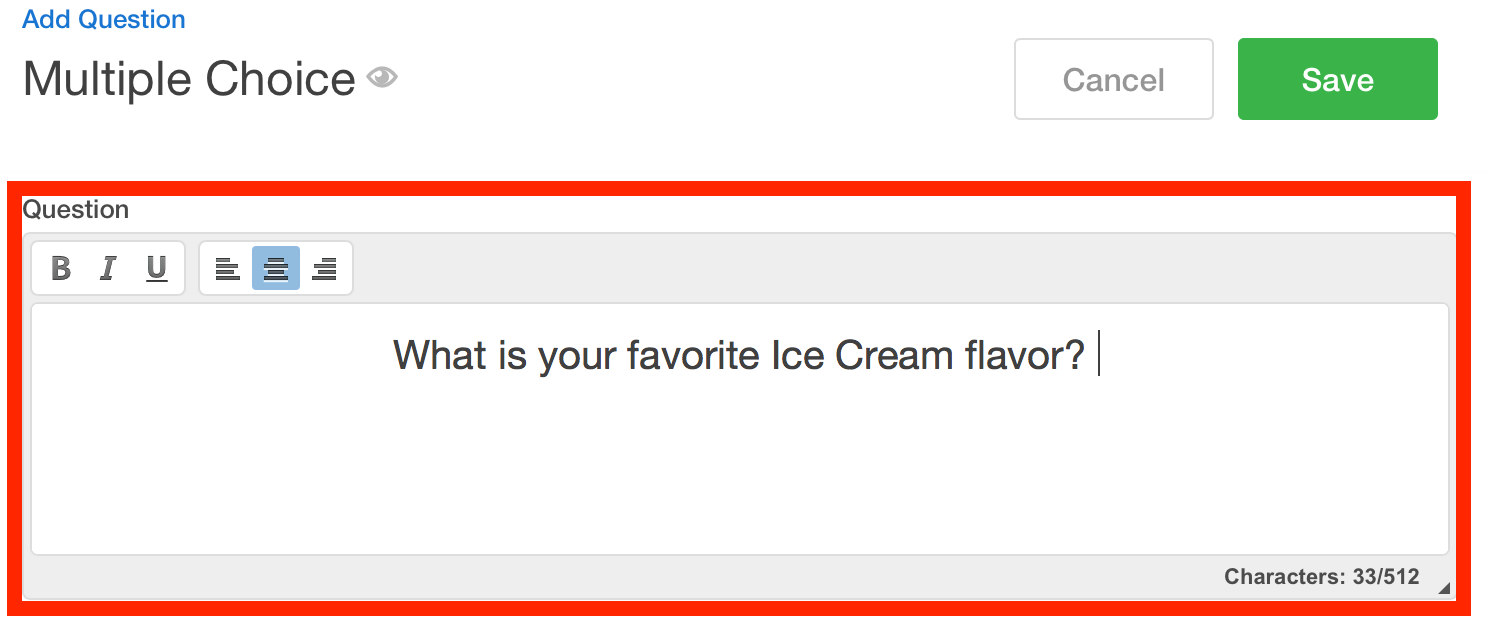Place cursor on the word favorite
Viewport: 1488px width, 630px height.
(x=693, y=355)
